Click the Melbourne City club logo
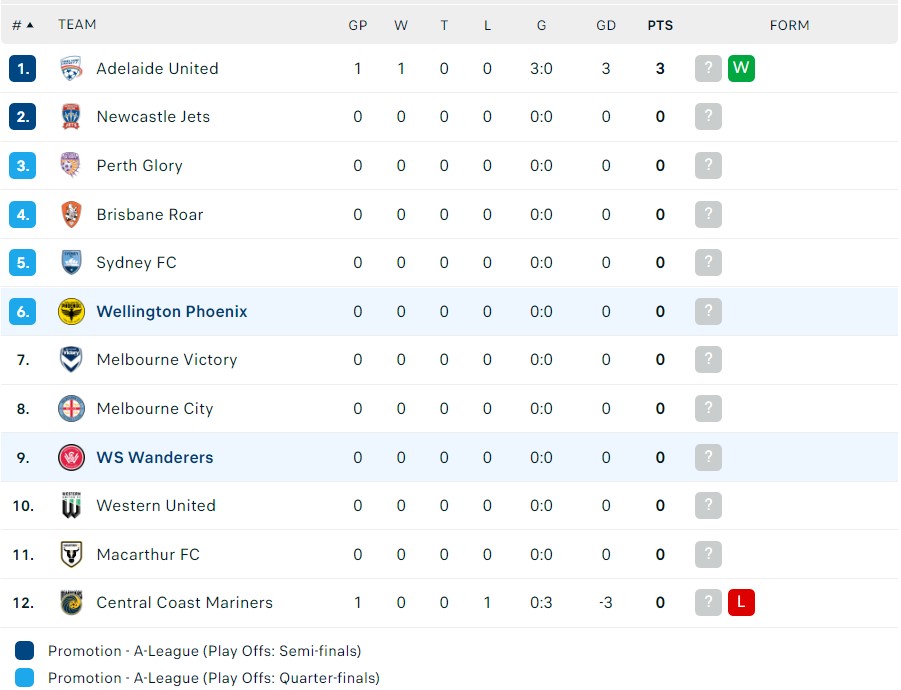The width and height of the screenshot is (901, 690). [x=71, y=409]
